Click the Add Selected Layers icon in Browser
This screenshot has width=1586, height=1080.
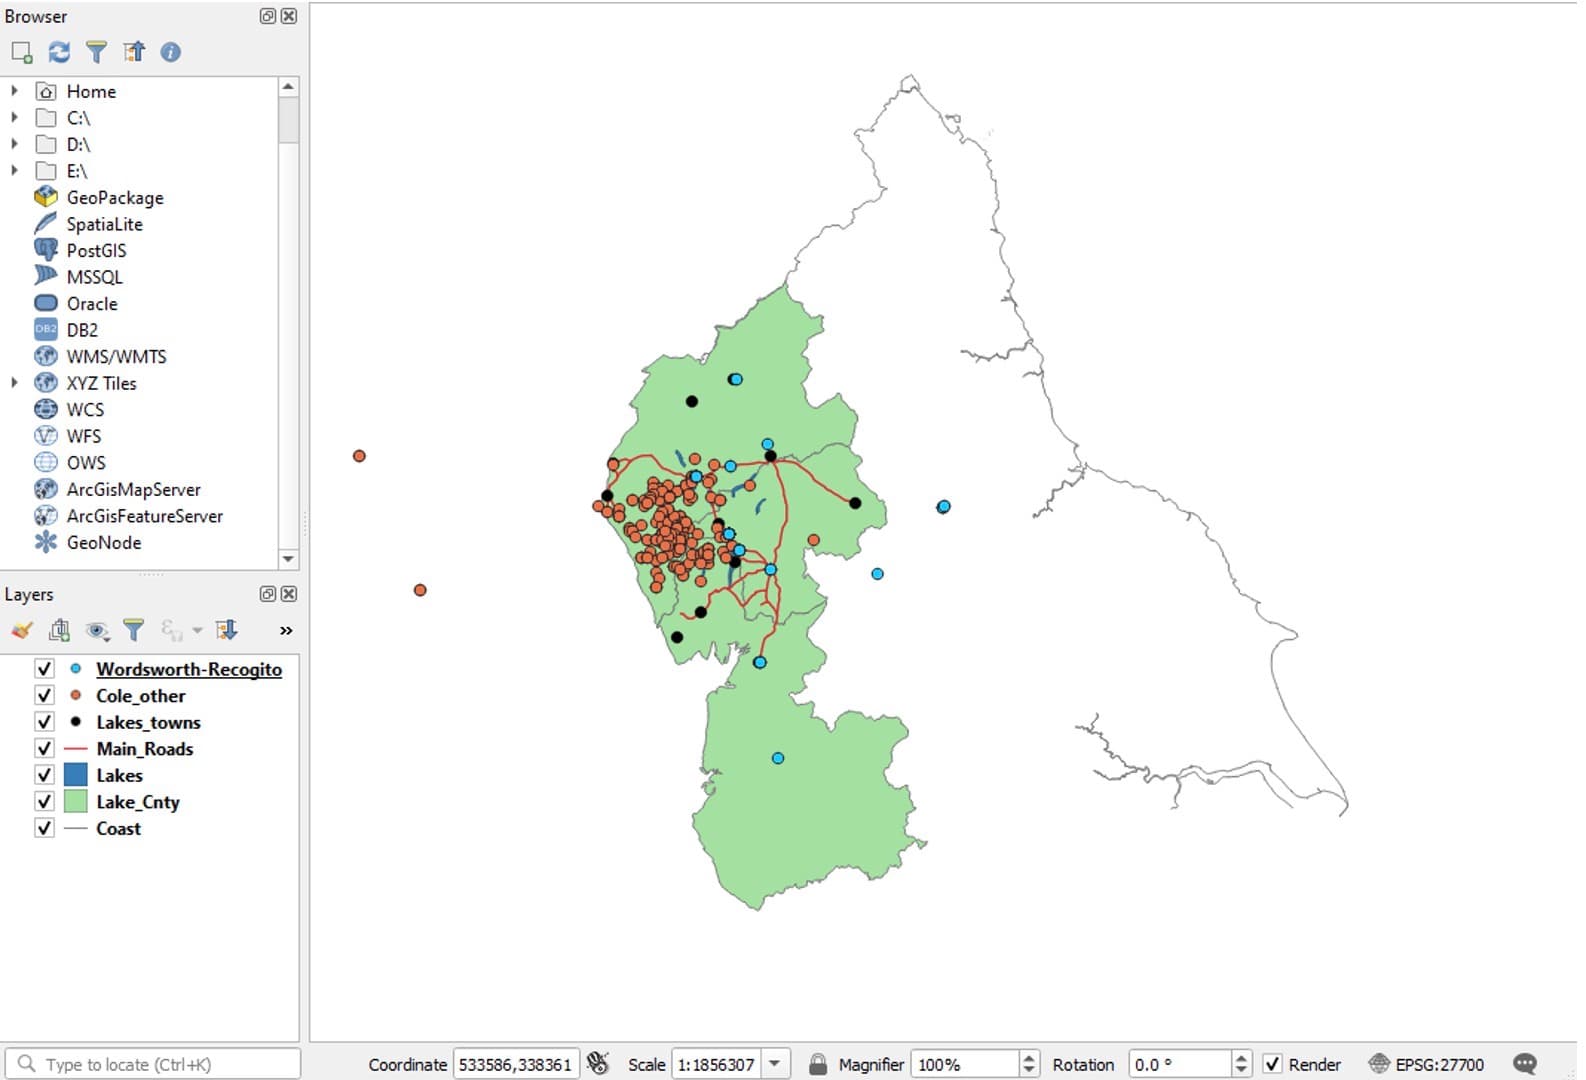pyautogui.click(x=21, y=52)
